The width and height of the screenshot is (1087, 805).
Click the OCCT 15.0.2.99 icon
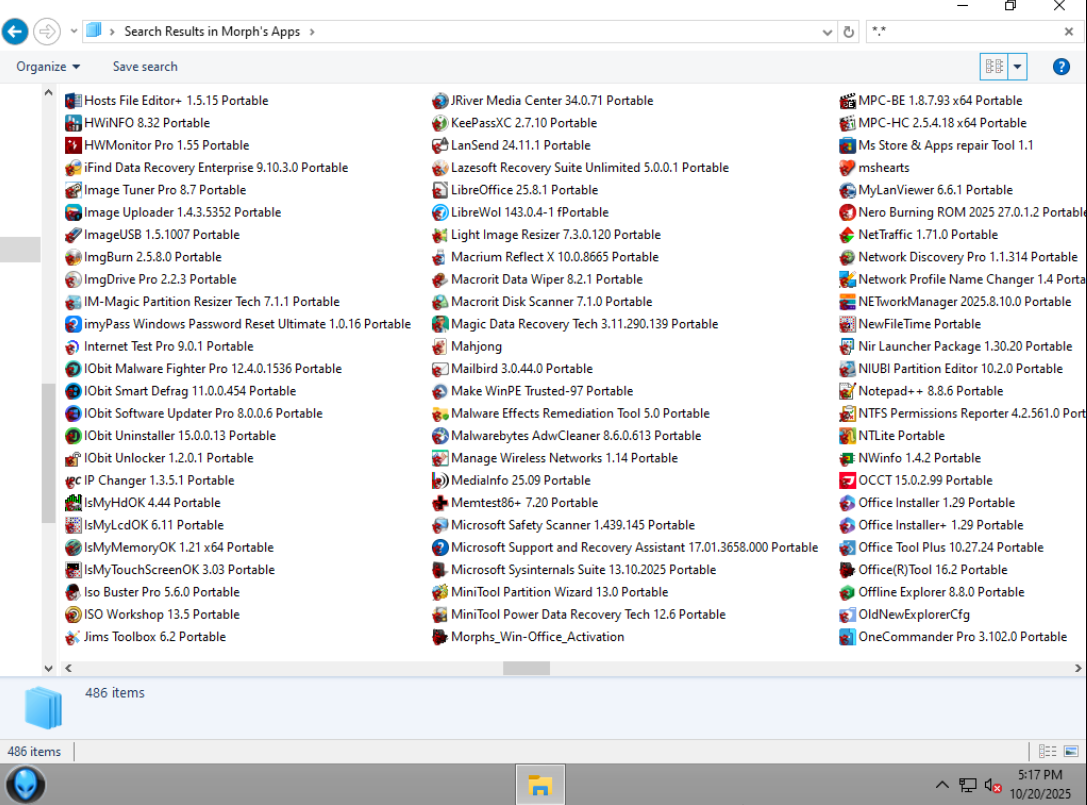tap(847, 481)
